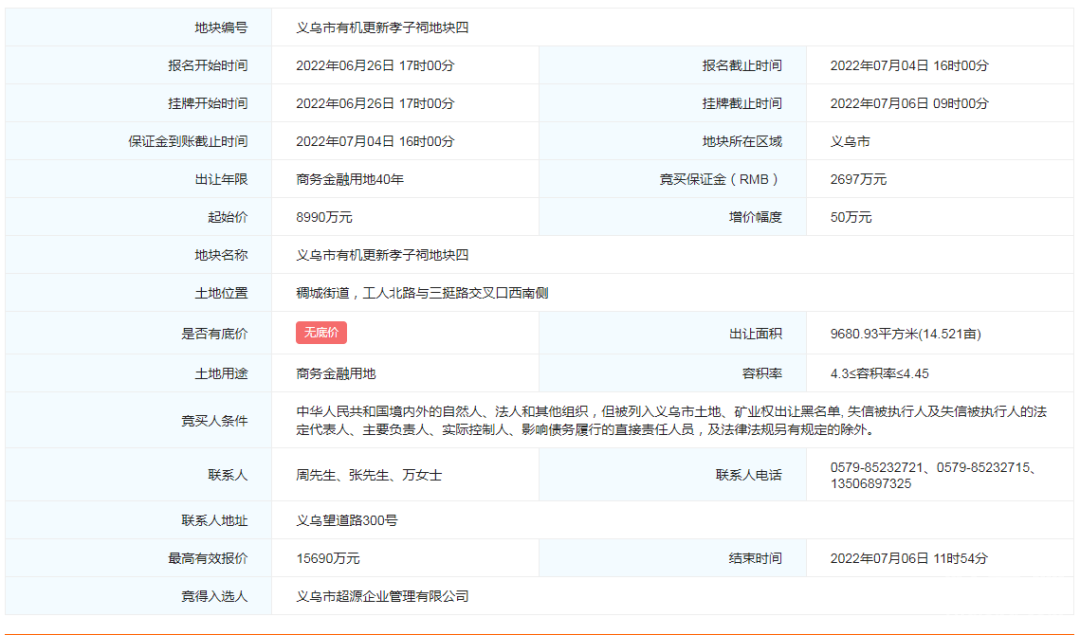Click the 15690万元 highest bid value
The height and width of the screenshot is (635, 1080).
pyautogui.click(x=328, y=559)
